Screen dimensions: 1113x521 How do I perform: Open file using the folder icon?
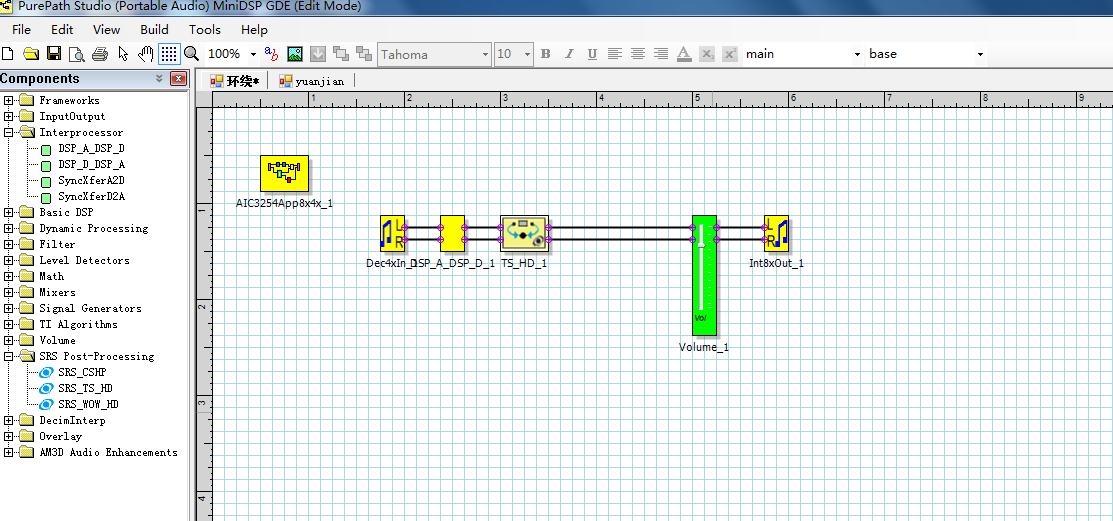pyautogui.click(x=31, y=54)
